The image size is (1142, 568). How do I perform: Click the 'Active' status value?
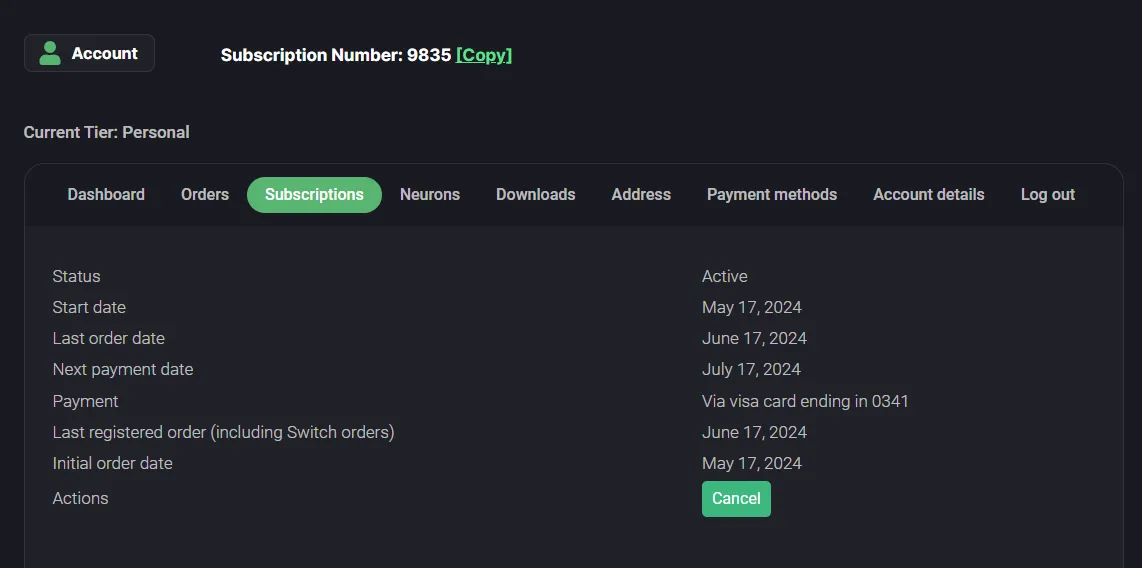point(724,277)
